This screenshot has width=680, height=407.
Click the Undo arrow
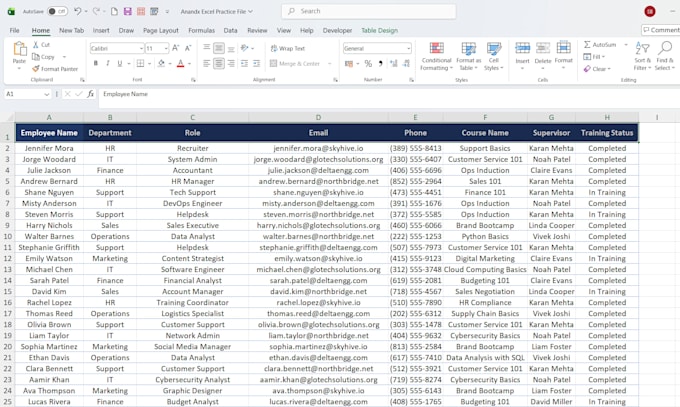77,11
